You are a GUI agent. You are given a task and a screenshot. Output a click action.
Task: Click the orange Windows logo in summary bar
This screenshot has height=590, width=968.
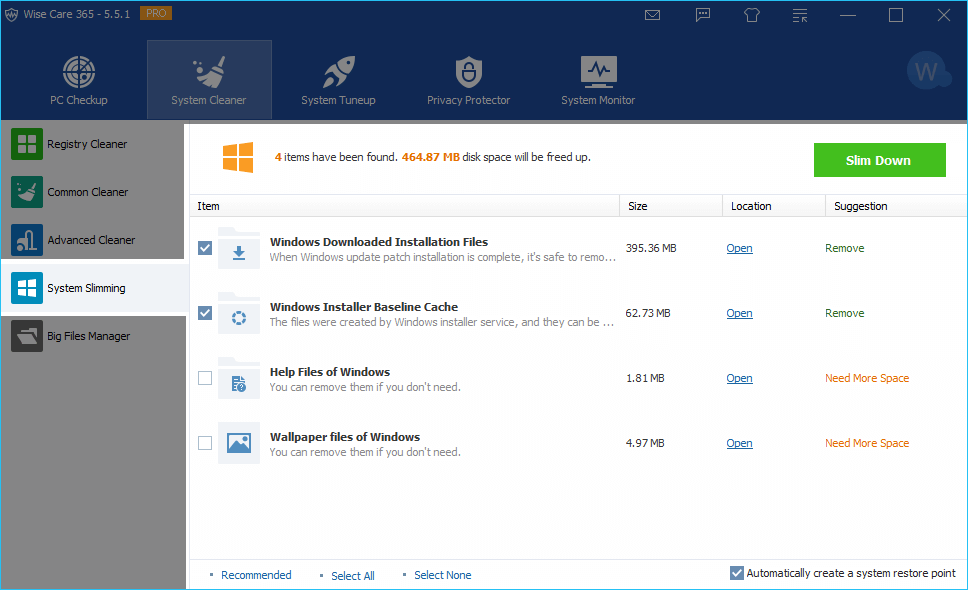(x=238, y=157)
